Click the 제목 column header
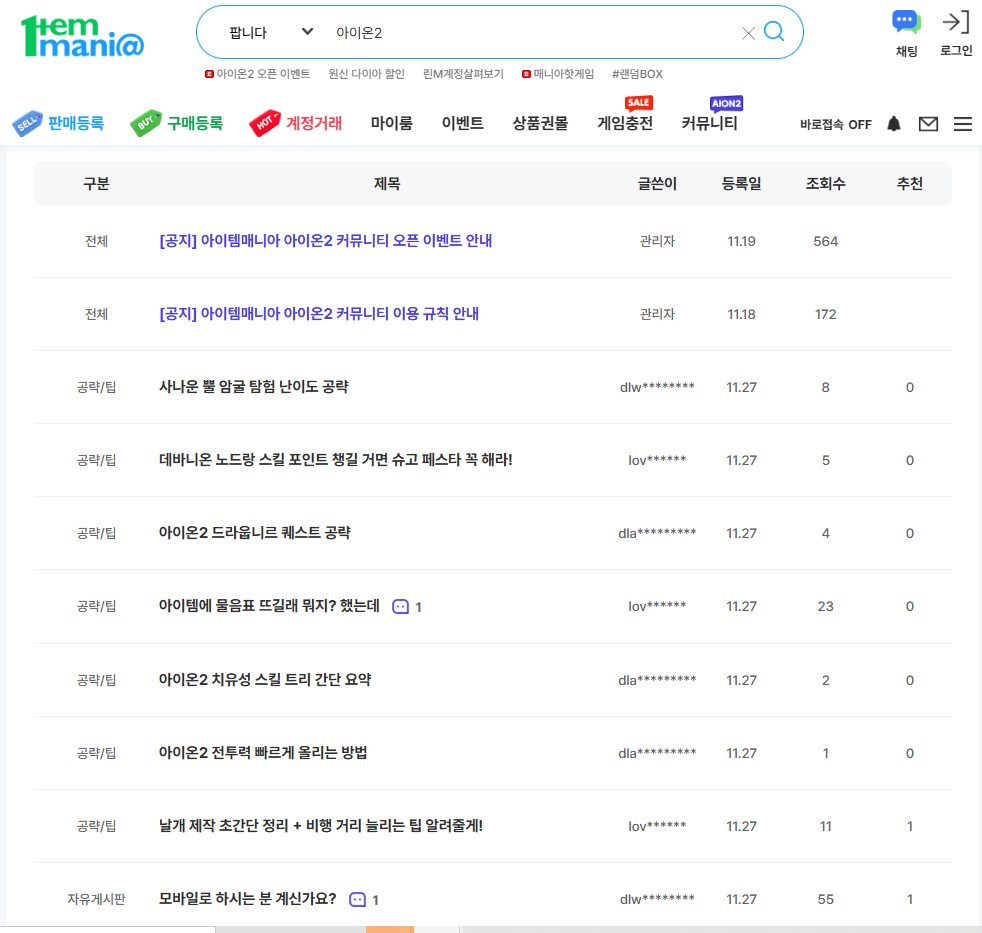The height and width of the screenshot is (933, 982). pos(387,183)
